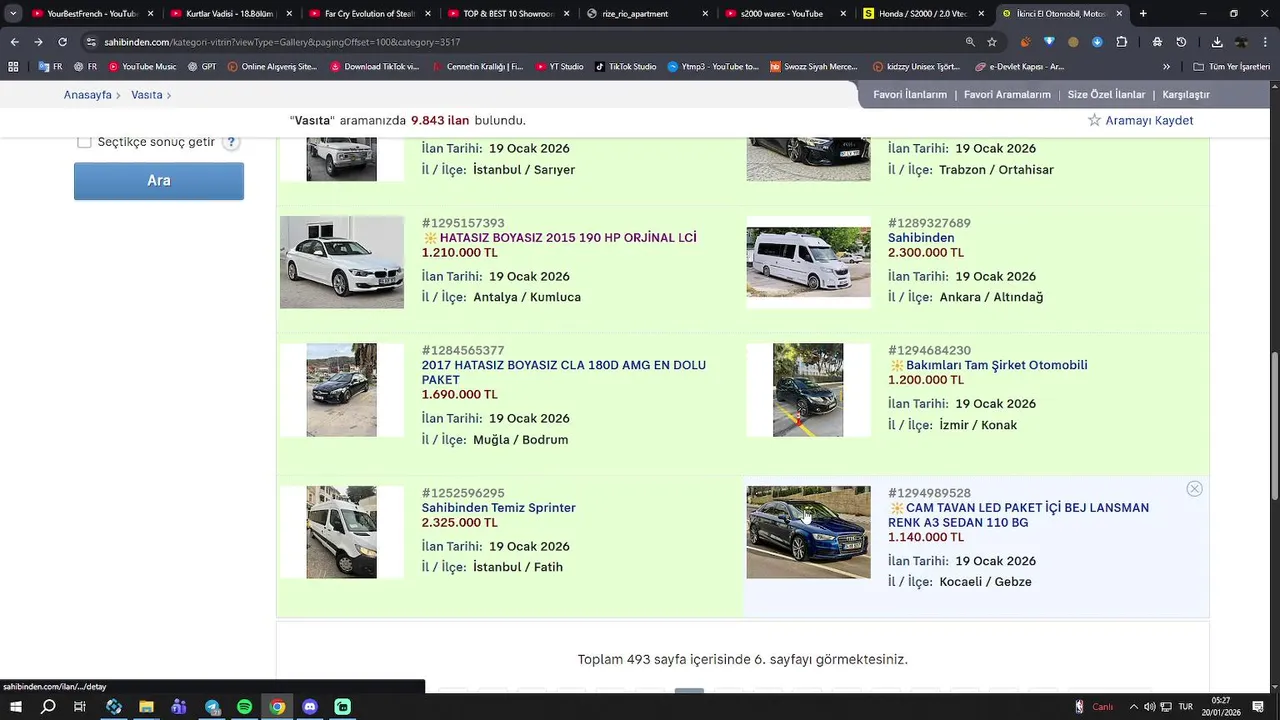Open the Vasıta breadcrumb link

[x=146, y=95]
